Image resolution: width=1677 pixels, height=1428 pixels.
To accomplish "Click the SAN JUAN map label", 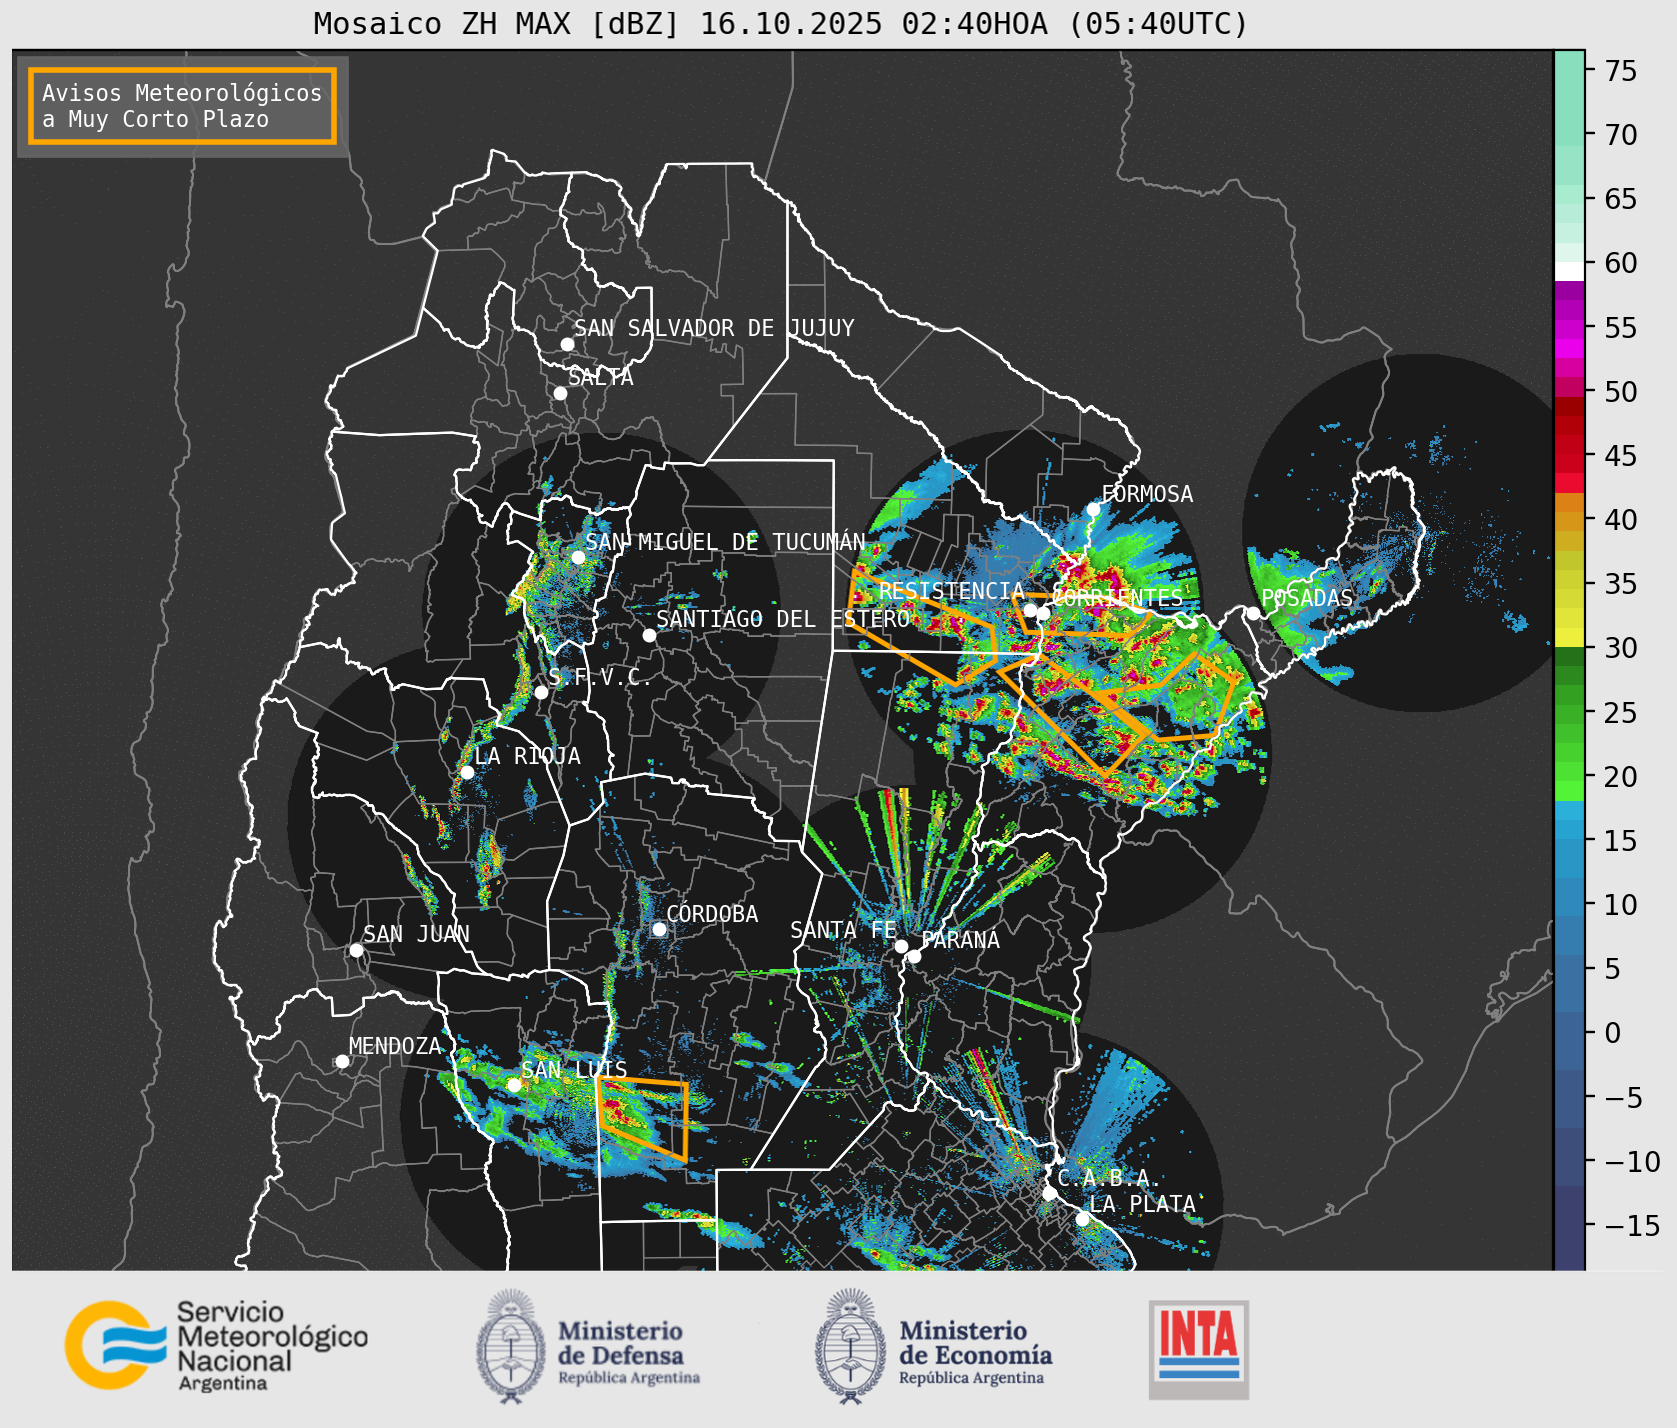I will pos(416,934).
